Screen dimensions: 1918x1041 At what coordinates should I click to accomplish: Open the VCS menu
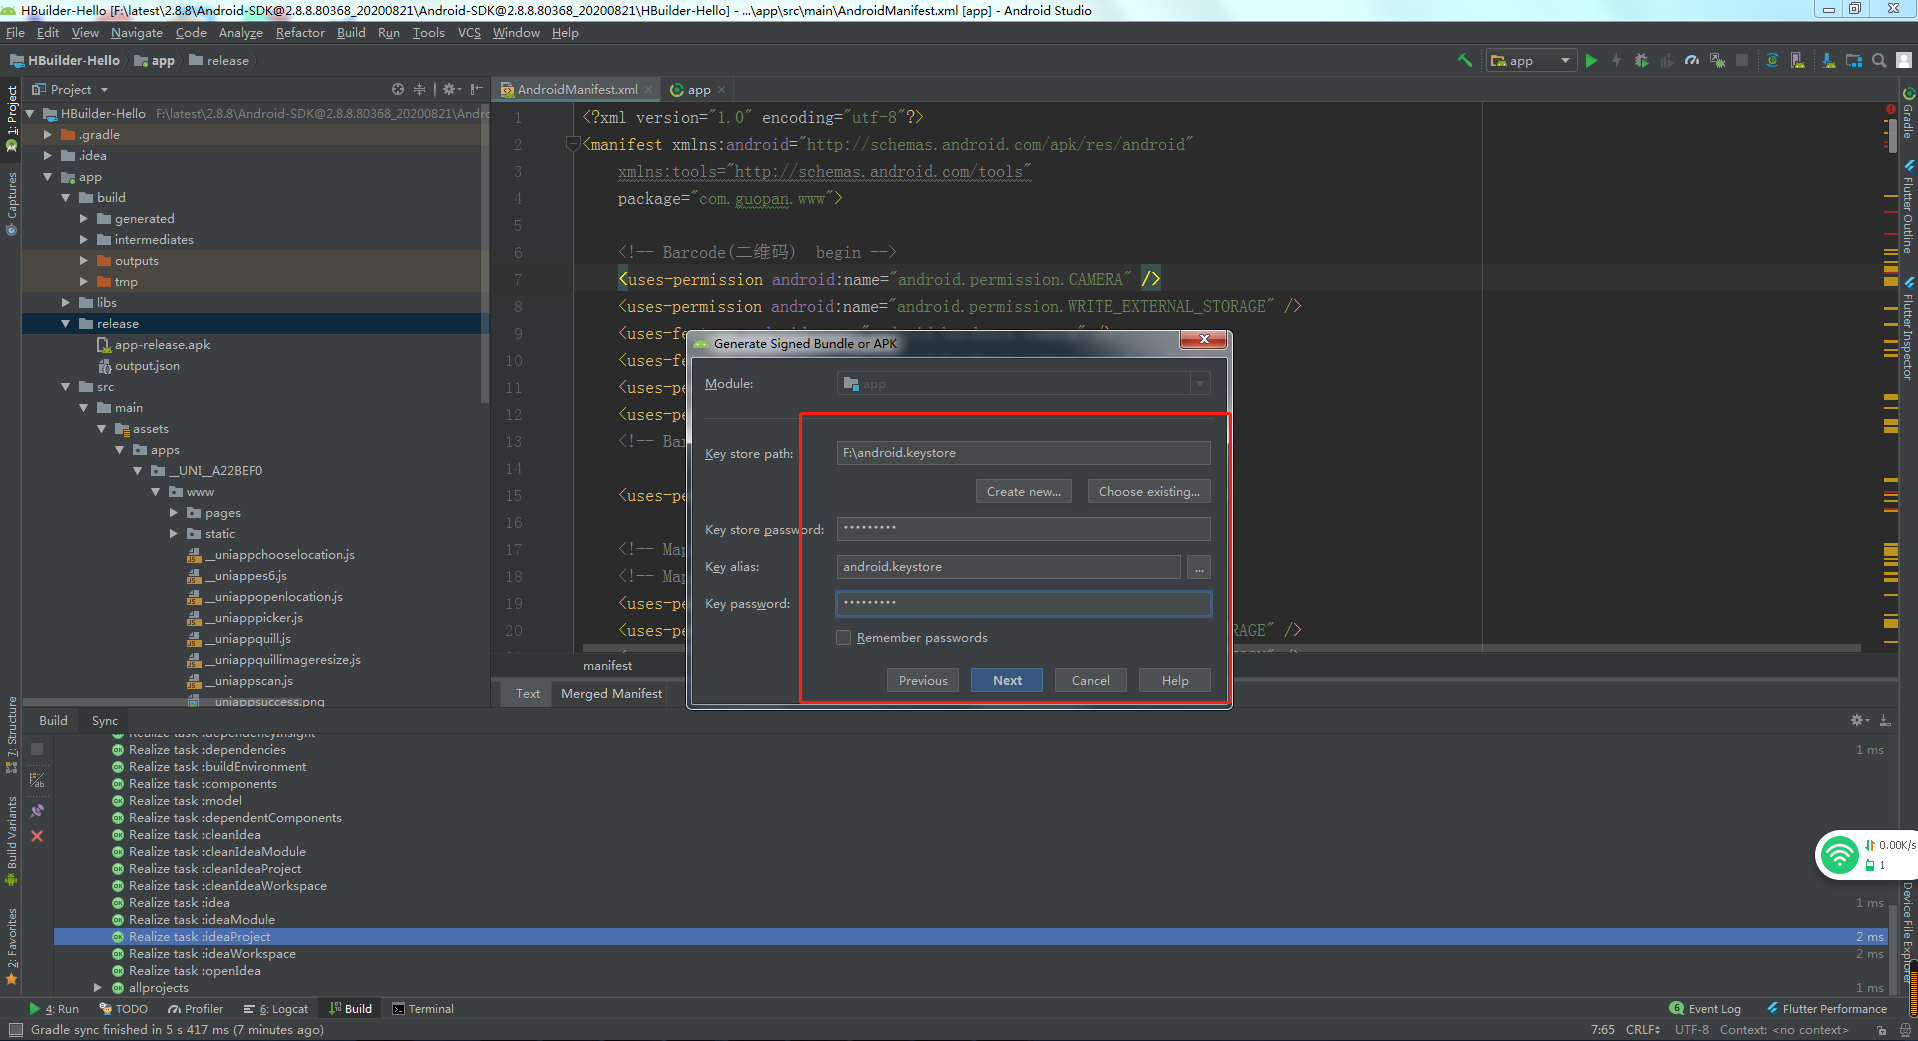[469, 33]
